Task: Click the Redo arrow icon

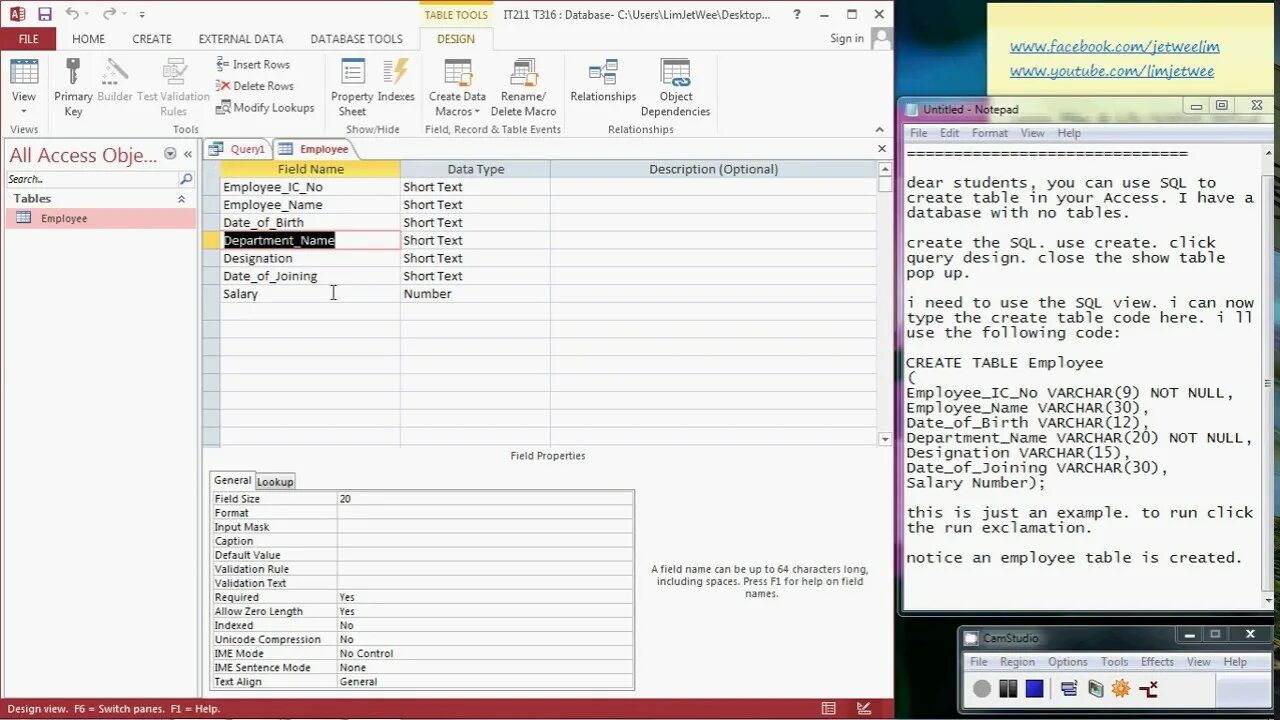Action: click(x=108, y=14)
